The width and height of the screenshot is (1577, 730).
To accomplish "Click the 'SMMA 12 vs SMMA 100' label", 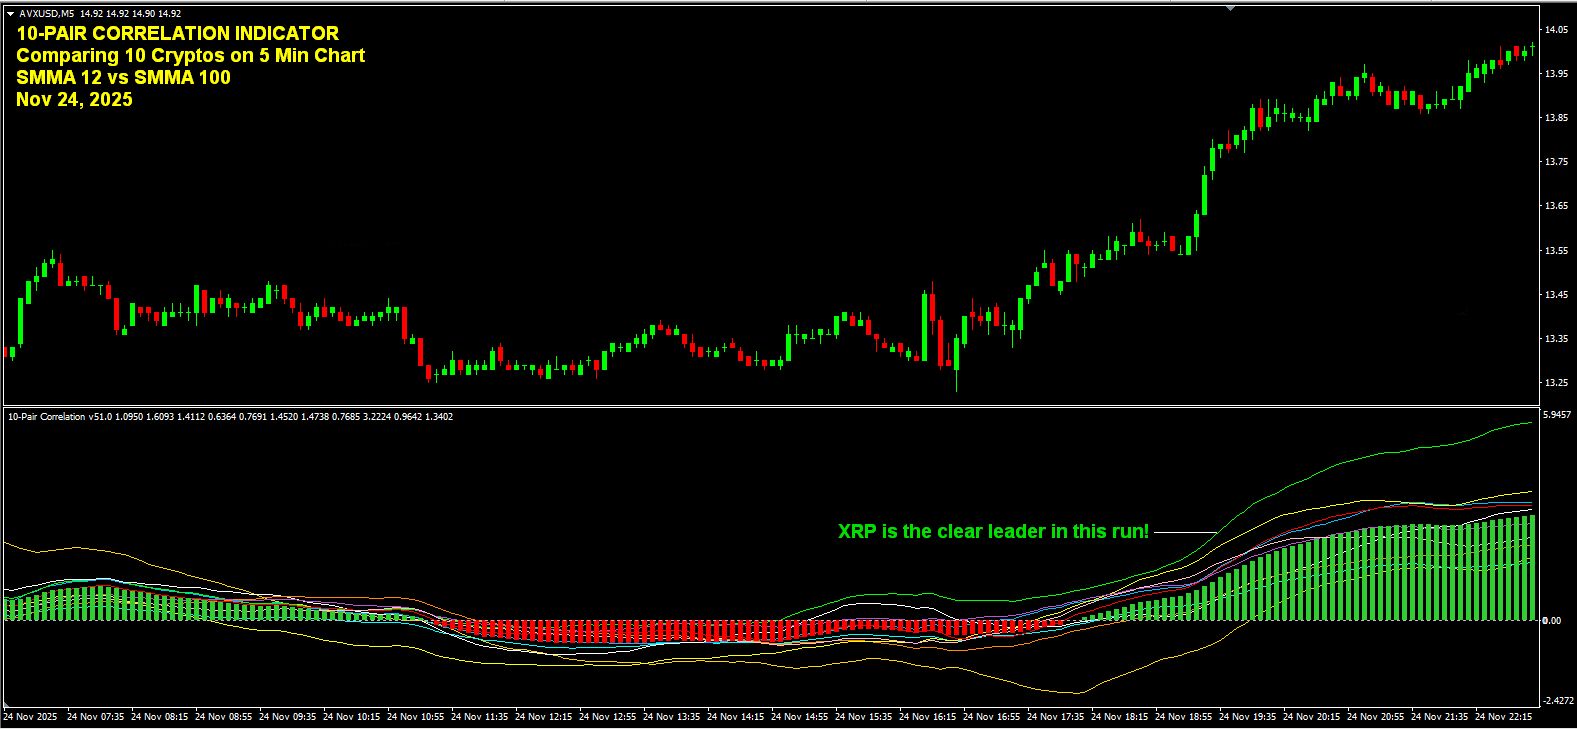I will pos(123,78).
